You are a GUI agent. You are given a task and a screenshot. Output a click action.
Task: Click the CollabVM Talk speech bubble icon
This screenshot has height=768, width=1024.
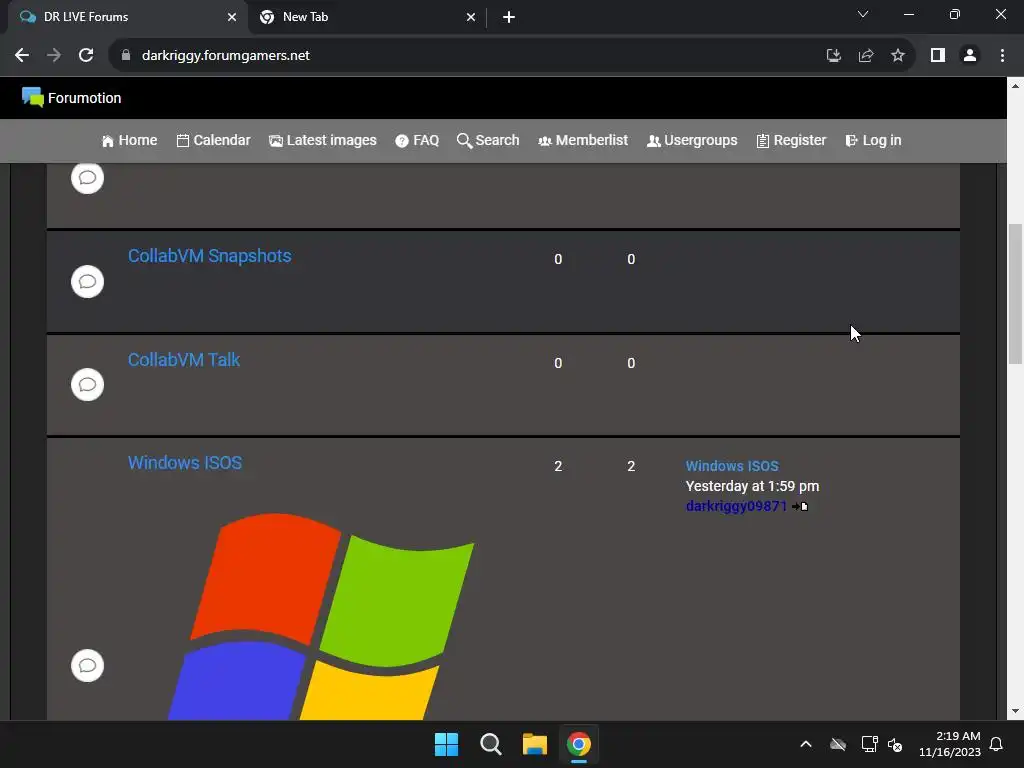[x=88, y=385]
